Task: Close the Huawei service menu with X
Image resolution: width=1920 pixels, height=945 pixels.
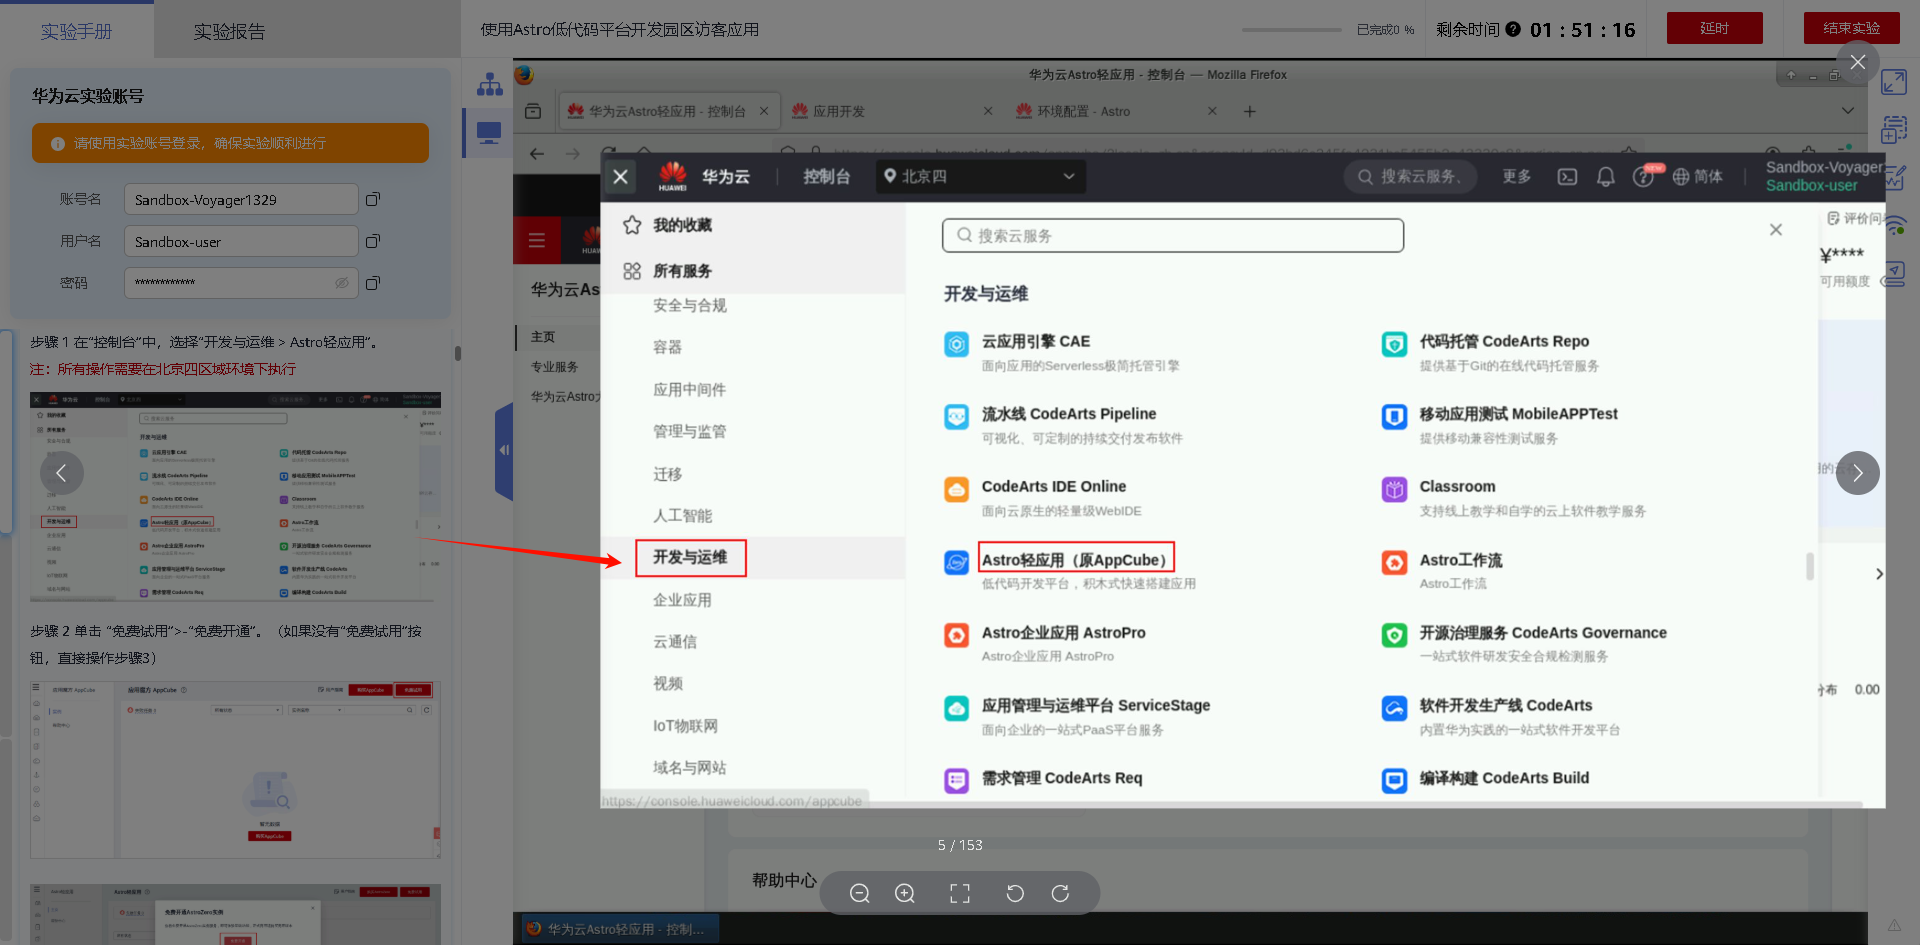Action: click(x=620, y=176)
